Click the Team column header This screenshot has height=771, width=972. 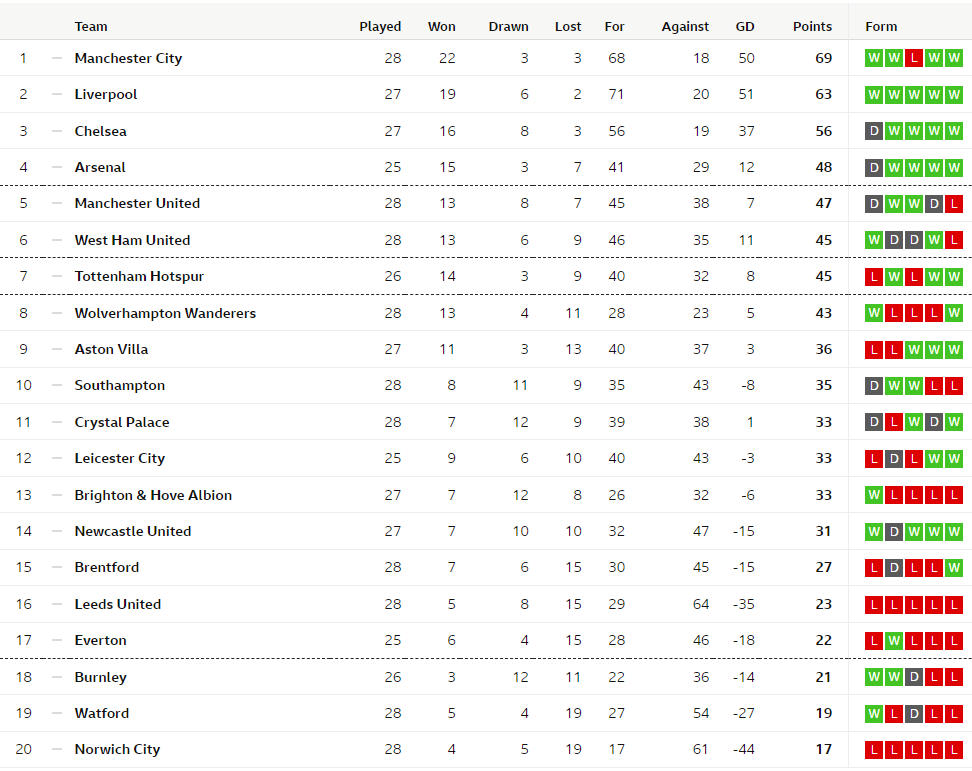point(91,27)
